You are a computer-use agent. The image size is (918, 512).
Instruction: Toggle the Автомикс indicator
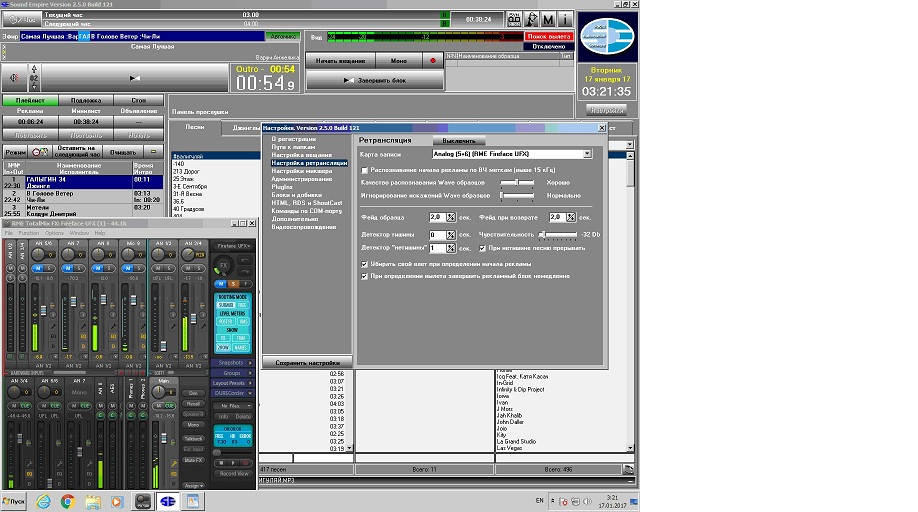point(283,36)
